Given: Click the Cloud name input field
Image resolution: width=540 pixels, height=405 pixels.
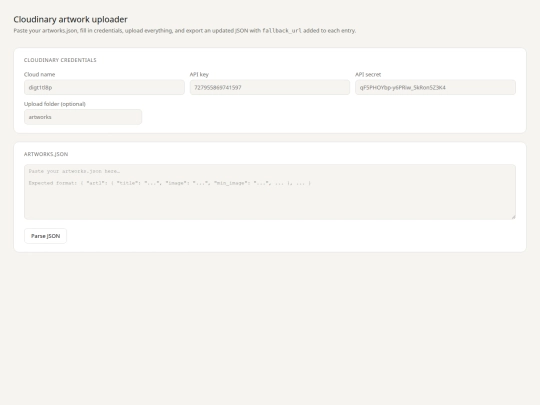Looking at the screenshot, I should pos(104,87).
